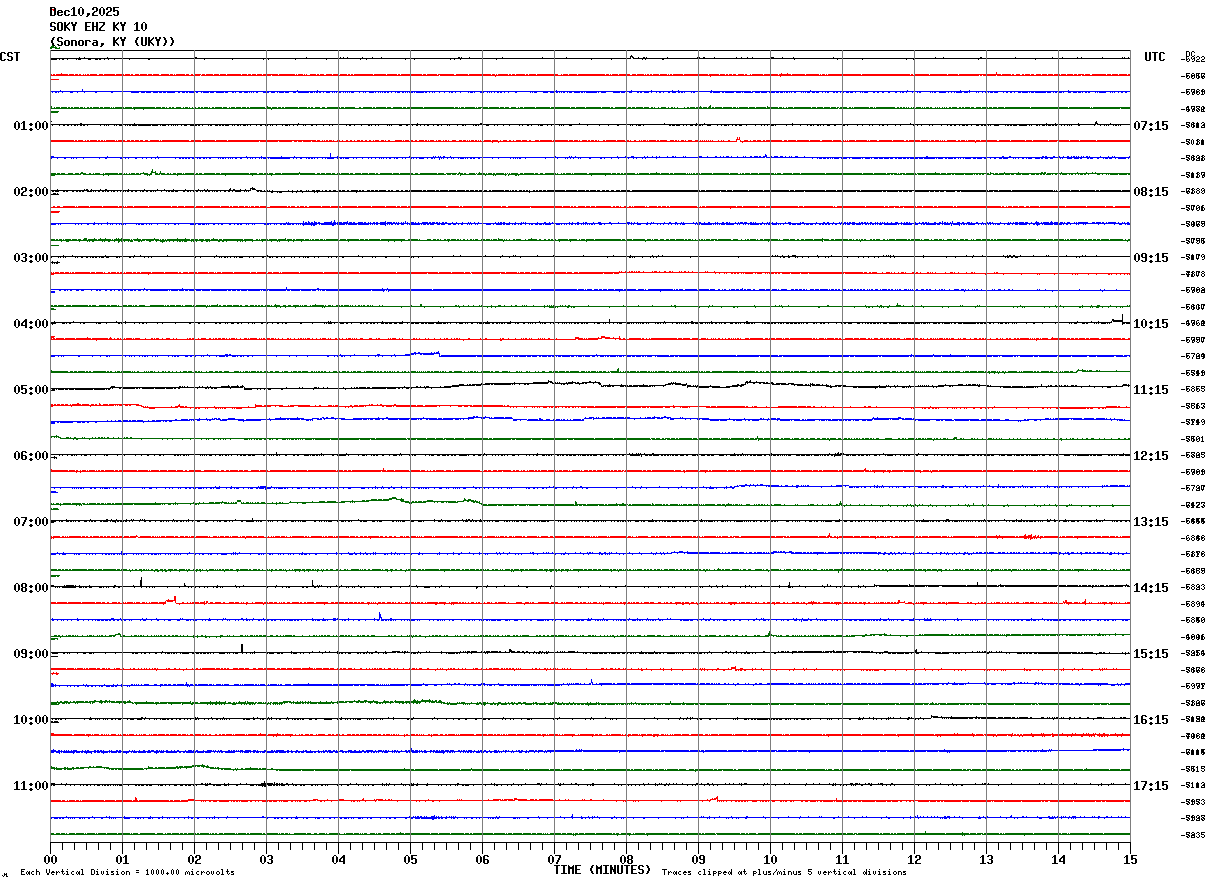This screenshot has height=886, width=1210.
Task: Click minute tick 09 on time axis
Action: (x=698, y=859)
